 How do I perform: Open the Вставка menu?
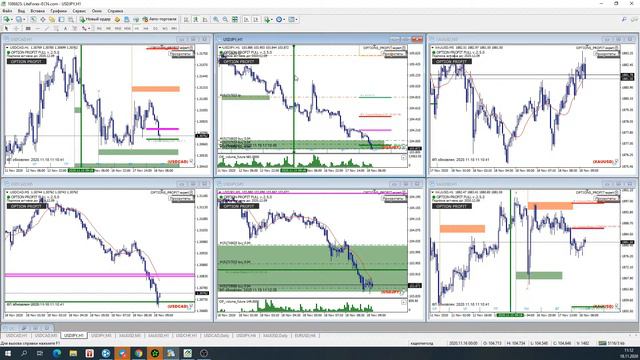click(x=38, y=11)
